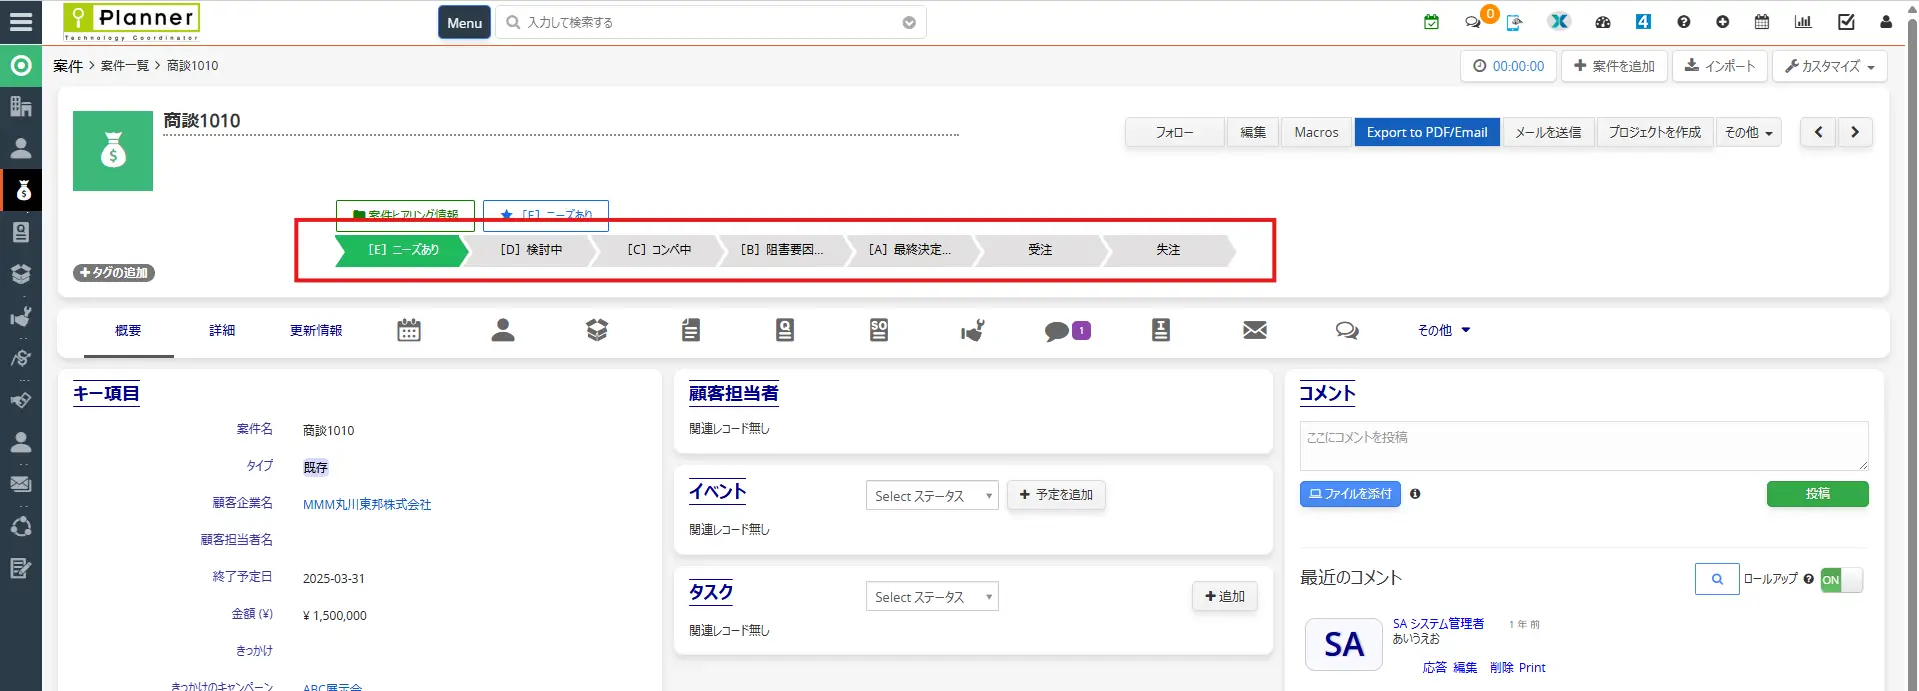The image size is (1919, 691).
Task: Click the calendar icon in the tab row
Action: [409, 330]
